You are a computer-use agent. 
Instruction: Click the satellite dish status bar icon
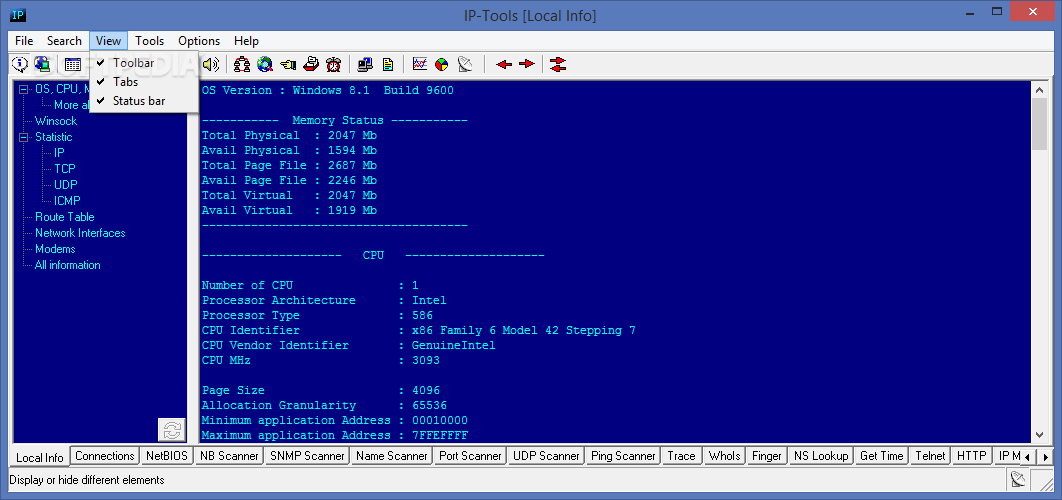tap(1017, 480)
